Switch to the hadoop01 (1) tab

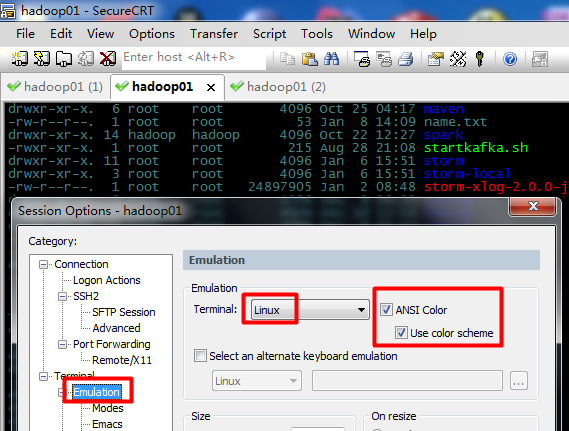coord(55,87)
